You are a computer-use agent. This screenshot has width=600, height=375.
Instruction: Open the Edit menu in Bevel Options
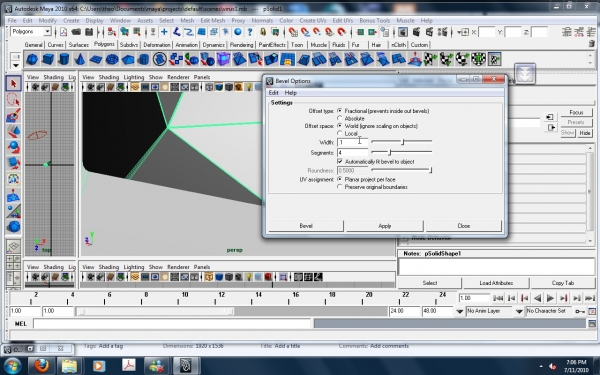(x=273, y=93)
